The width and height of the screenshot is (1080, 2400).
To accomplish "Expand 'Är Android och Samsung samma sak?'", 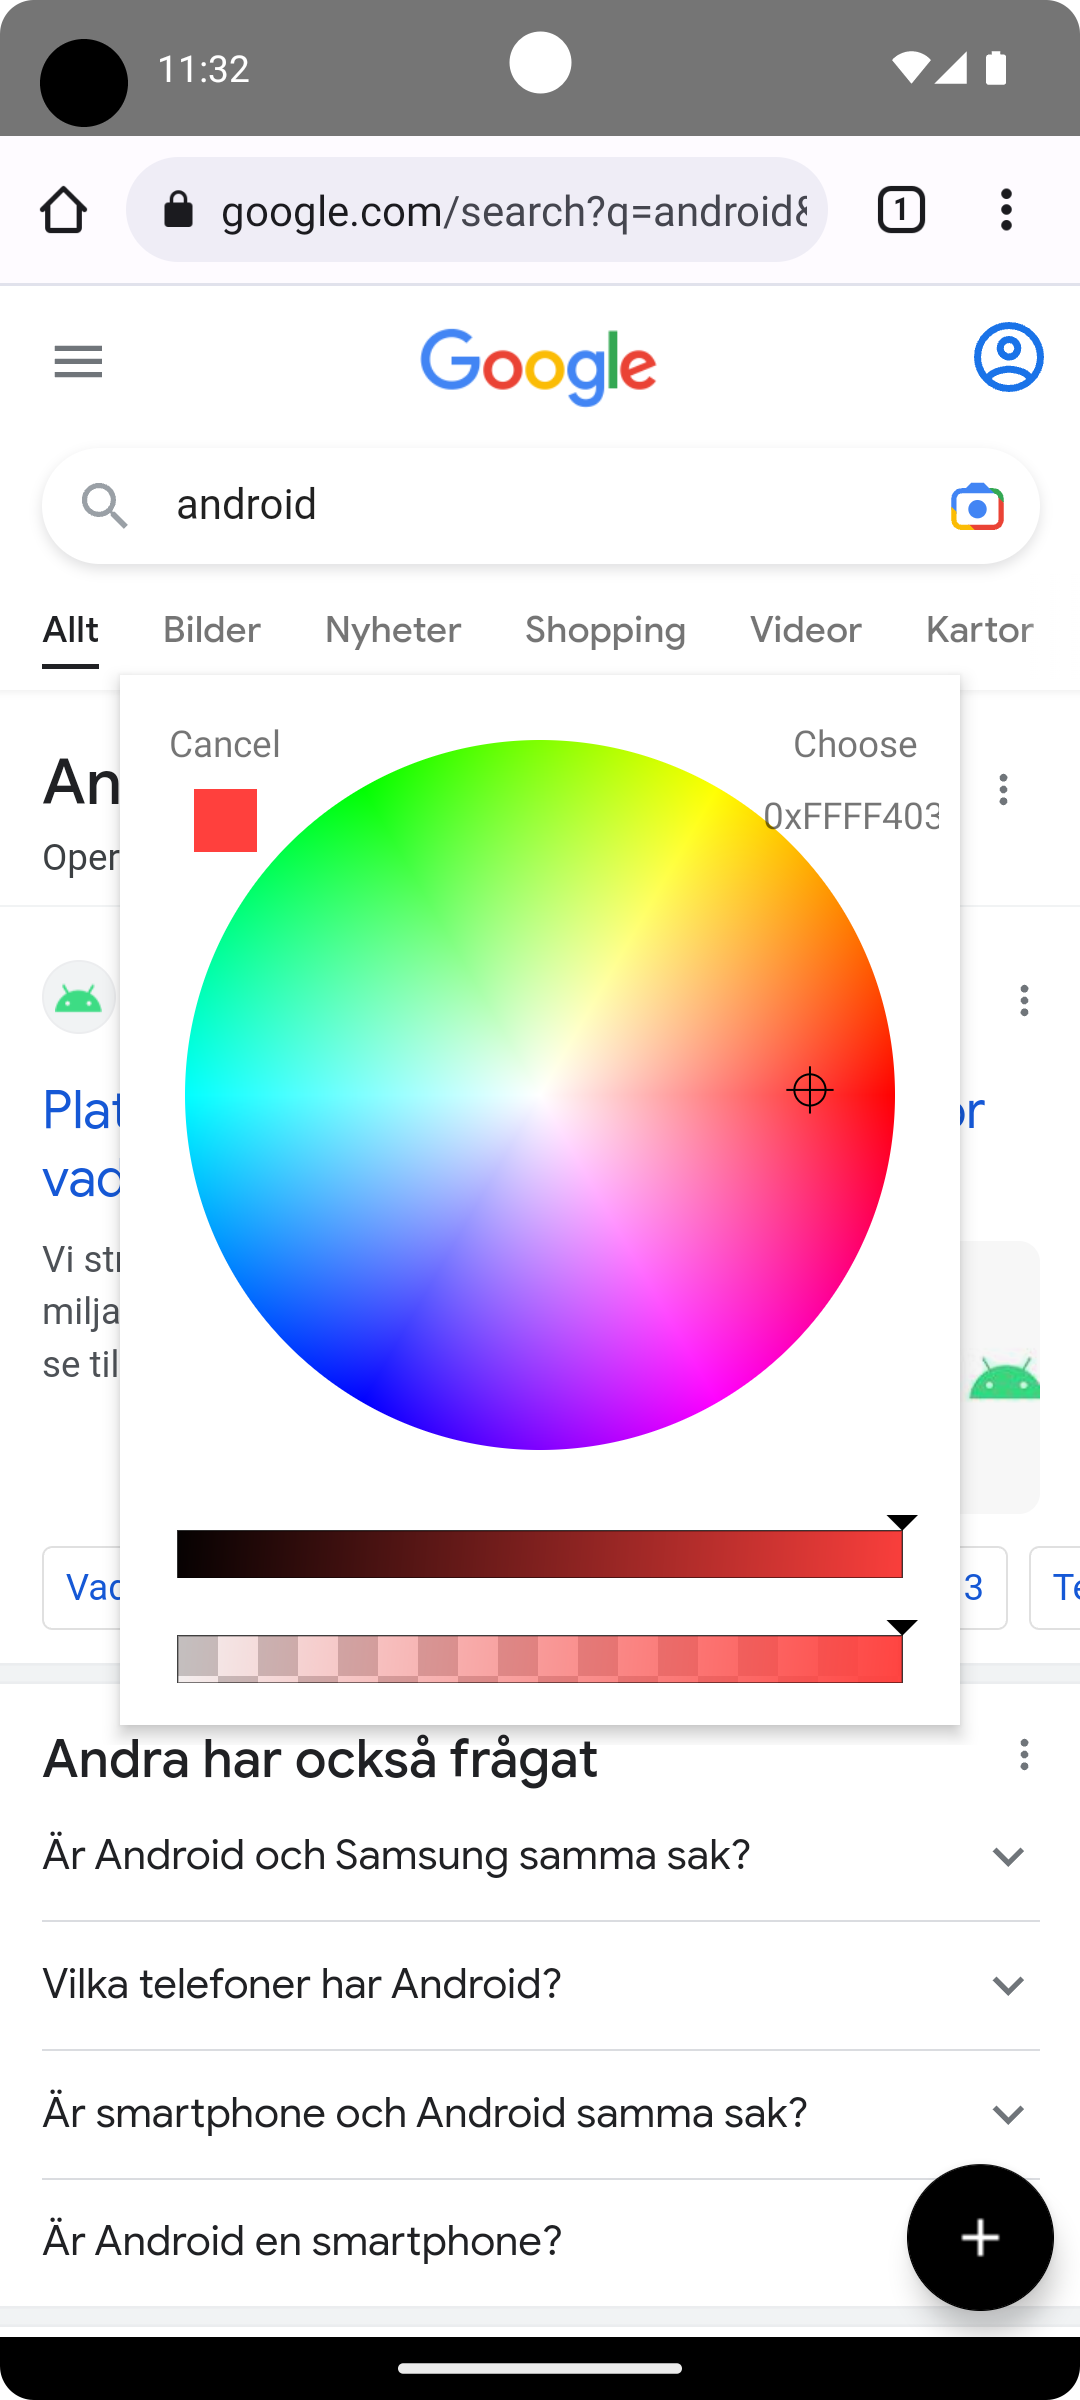I will click(x=1008, y=1857).
